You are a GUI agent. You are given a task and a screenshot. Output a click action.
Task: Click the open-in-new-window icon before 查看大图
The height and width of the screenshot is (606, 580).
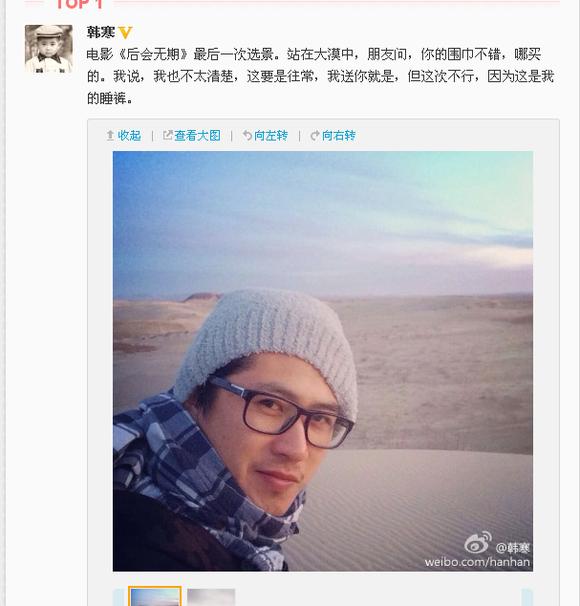167,135
